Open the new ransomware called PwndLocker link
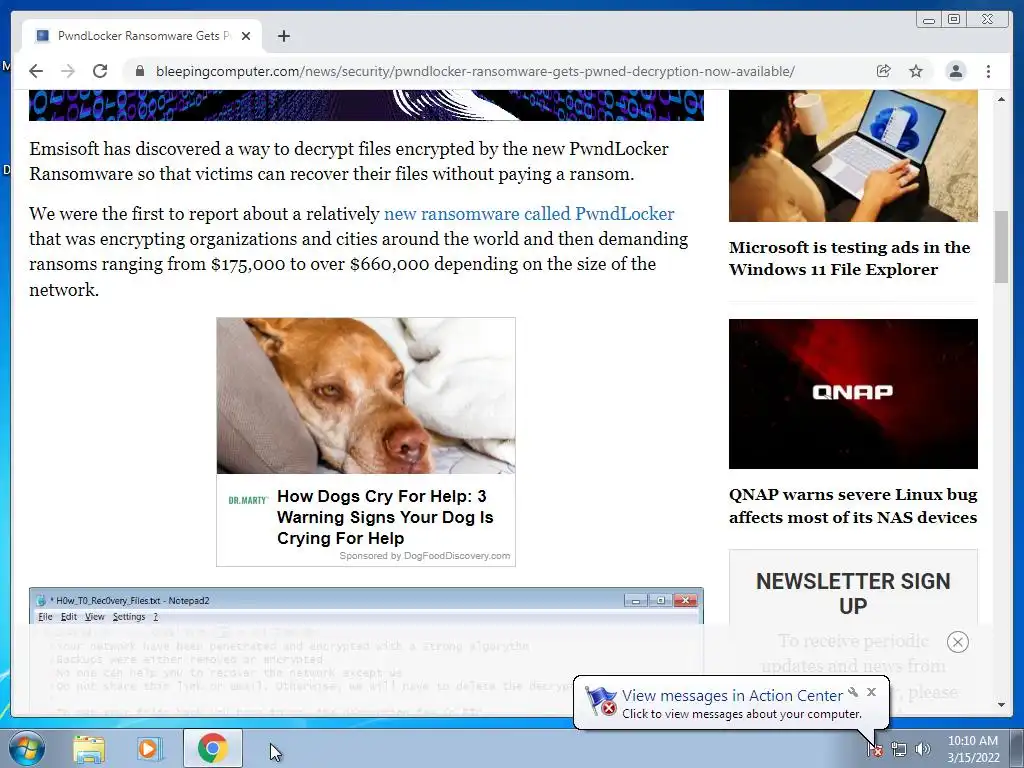The image size is (1024, 768). (529, 214)
